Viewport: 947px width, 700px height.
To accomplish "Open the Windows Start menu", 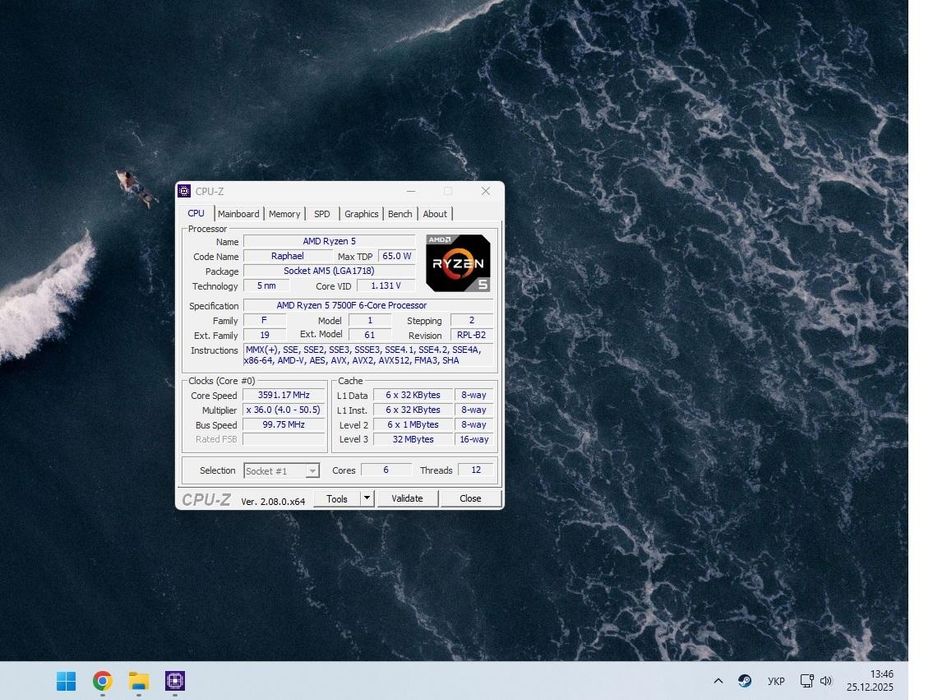I will pyautogui.click(x=66, y=681).
